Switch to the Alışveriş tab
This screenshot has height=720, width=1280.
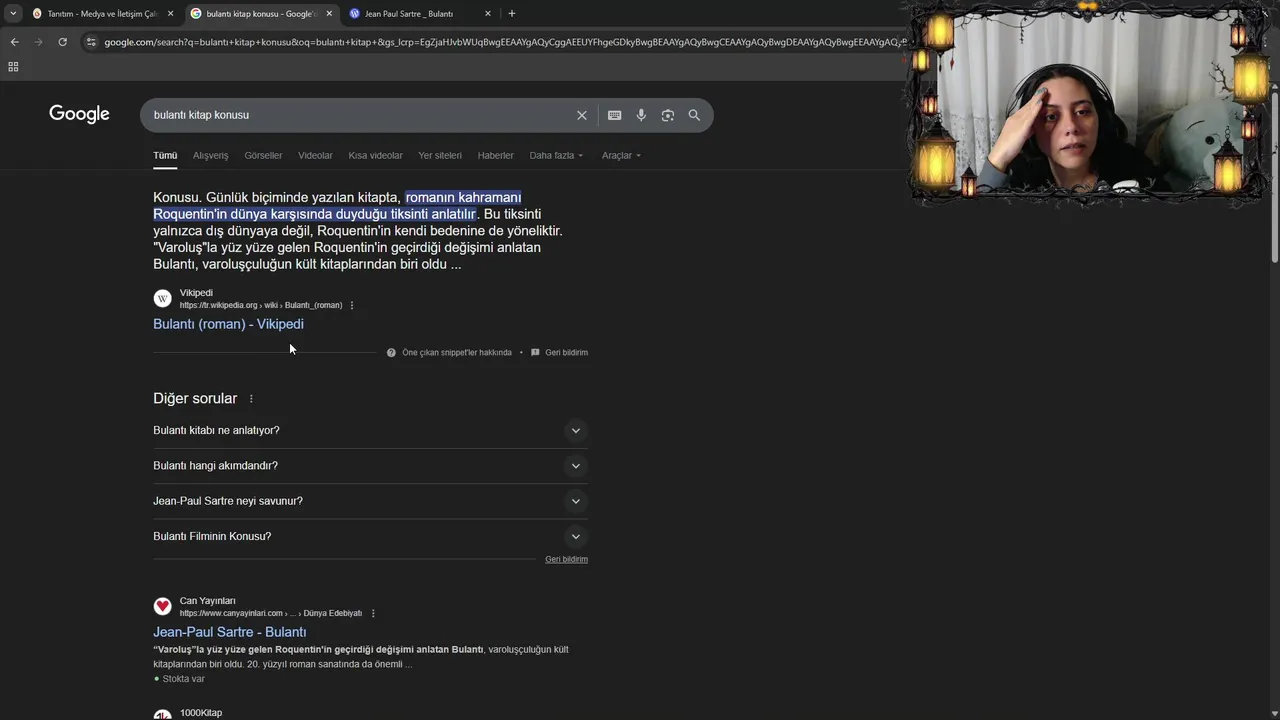pos(210,156)
